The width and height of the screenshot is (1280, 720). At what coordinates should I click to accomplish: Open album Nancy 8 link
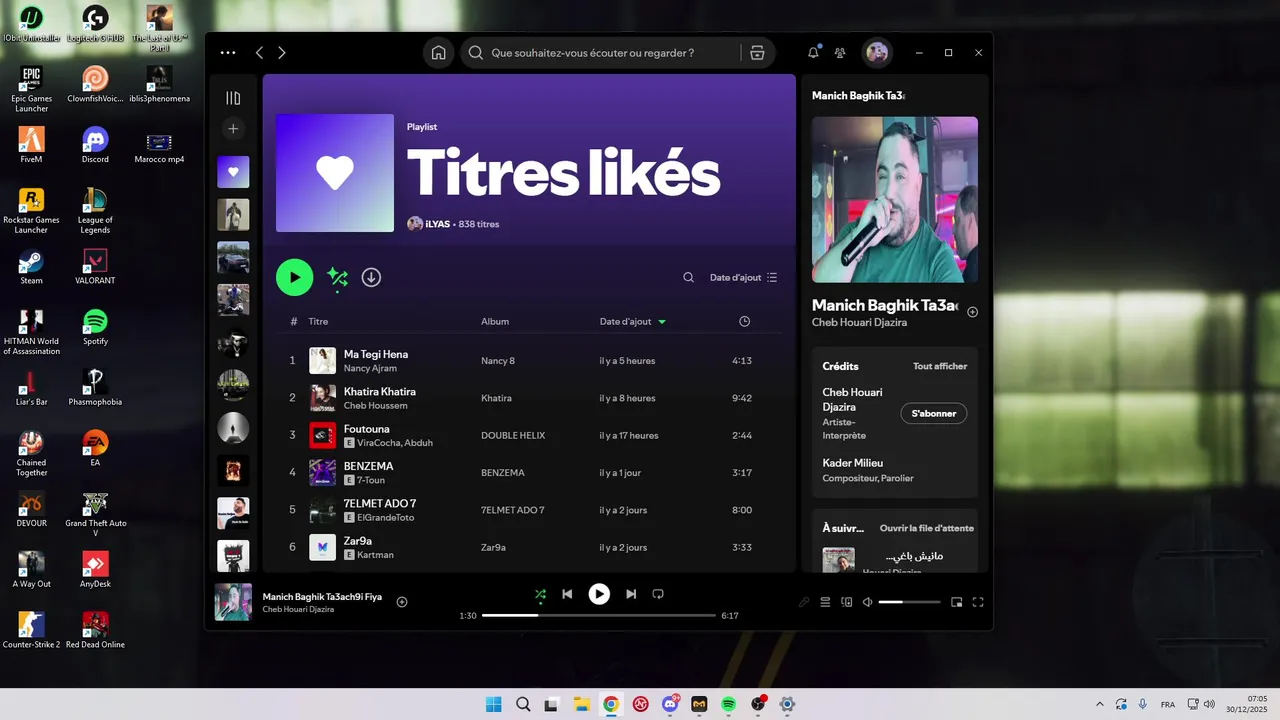click(498, 361)
